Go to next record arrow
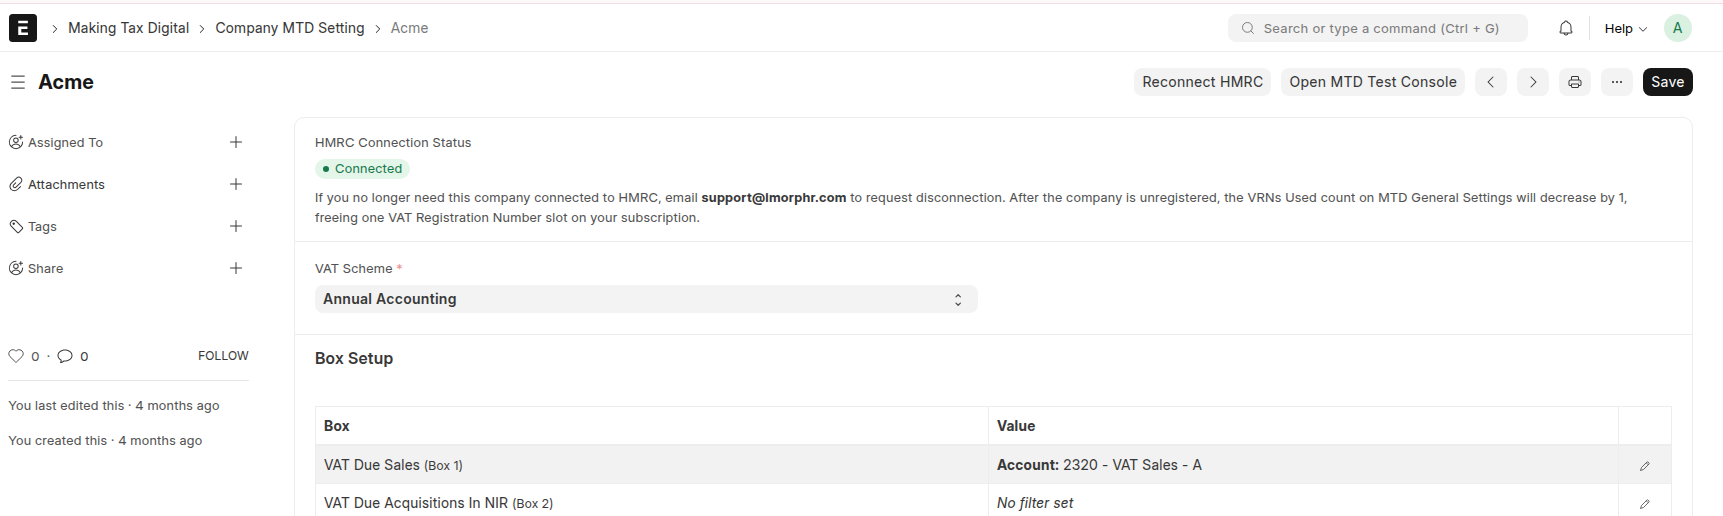Screen dimensions: 1723x516 click(x=1532, y=82)
